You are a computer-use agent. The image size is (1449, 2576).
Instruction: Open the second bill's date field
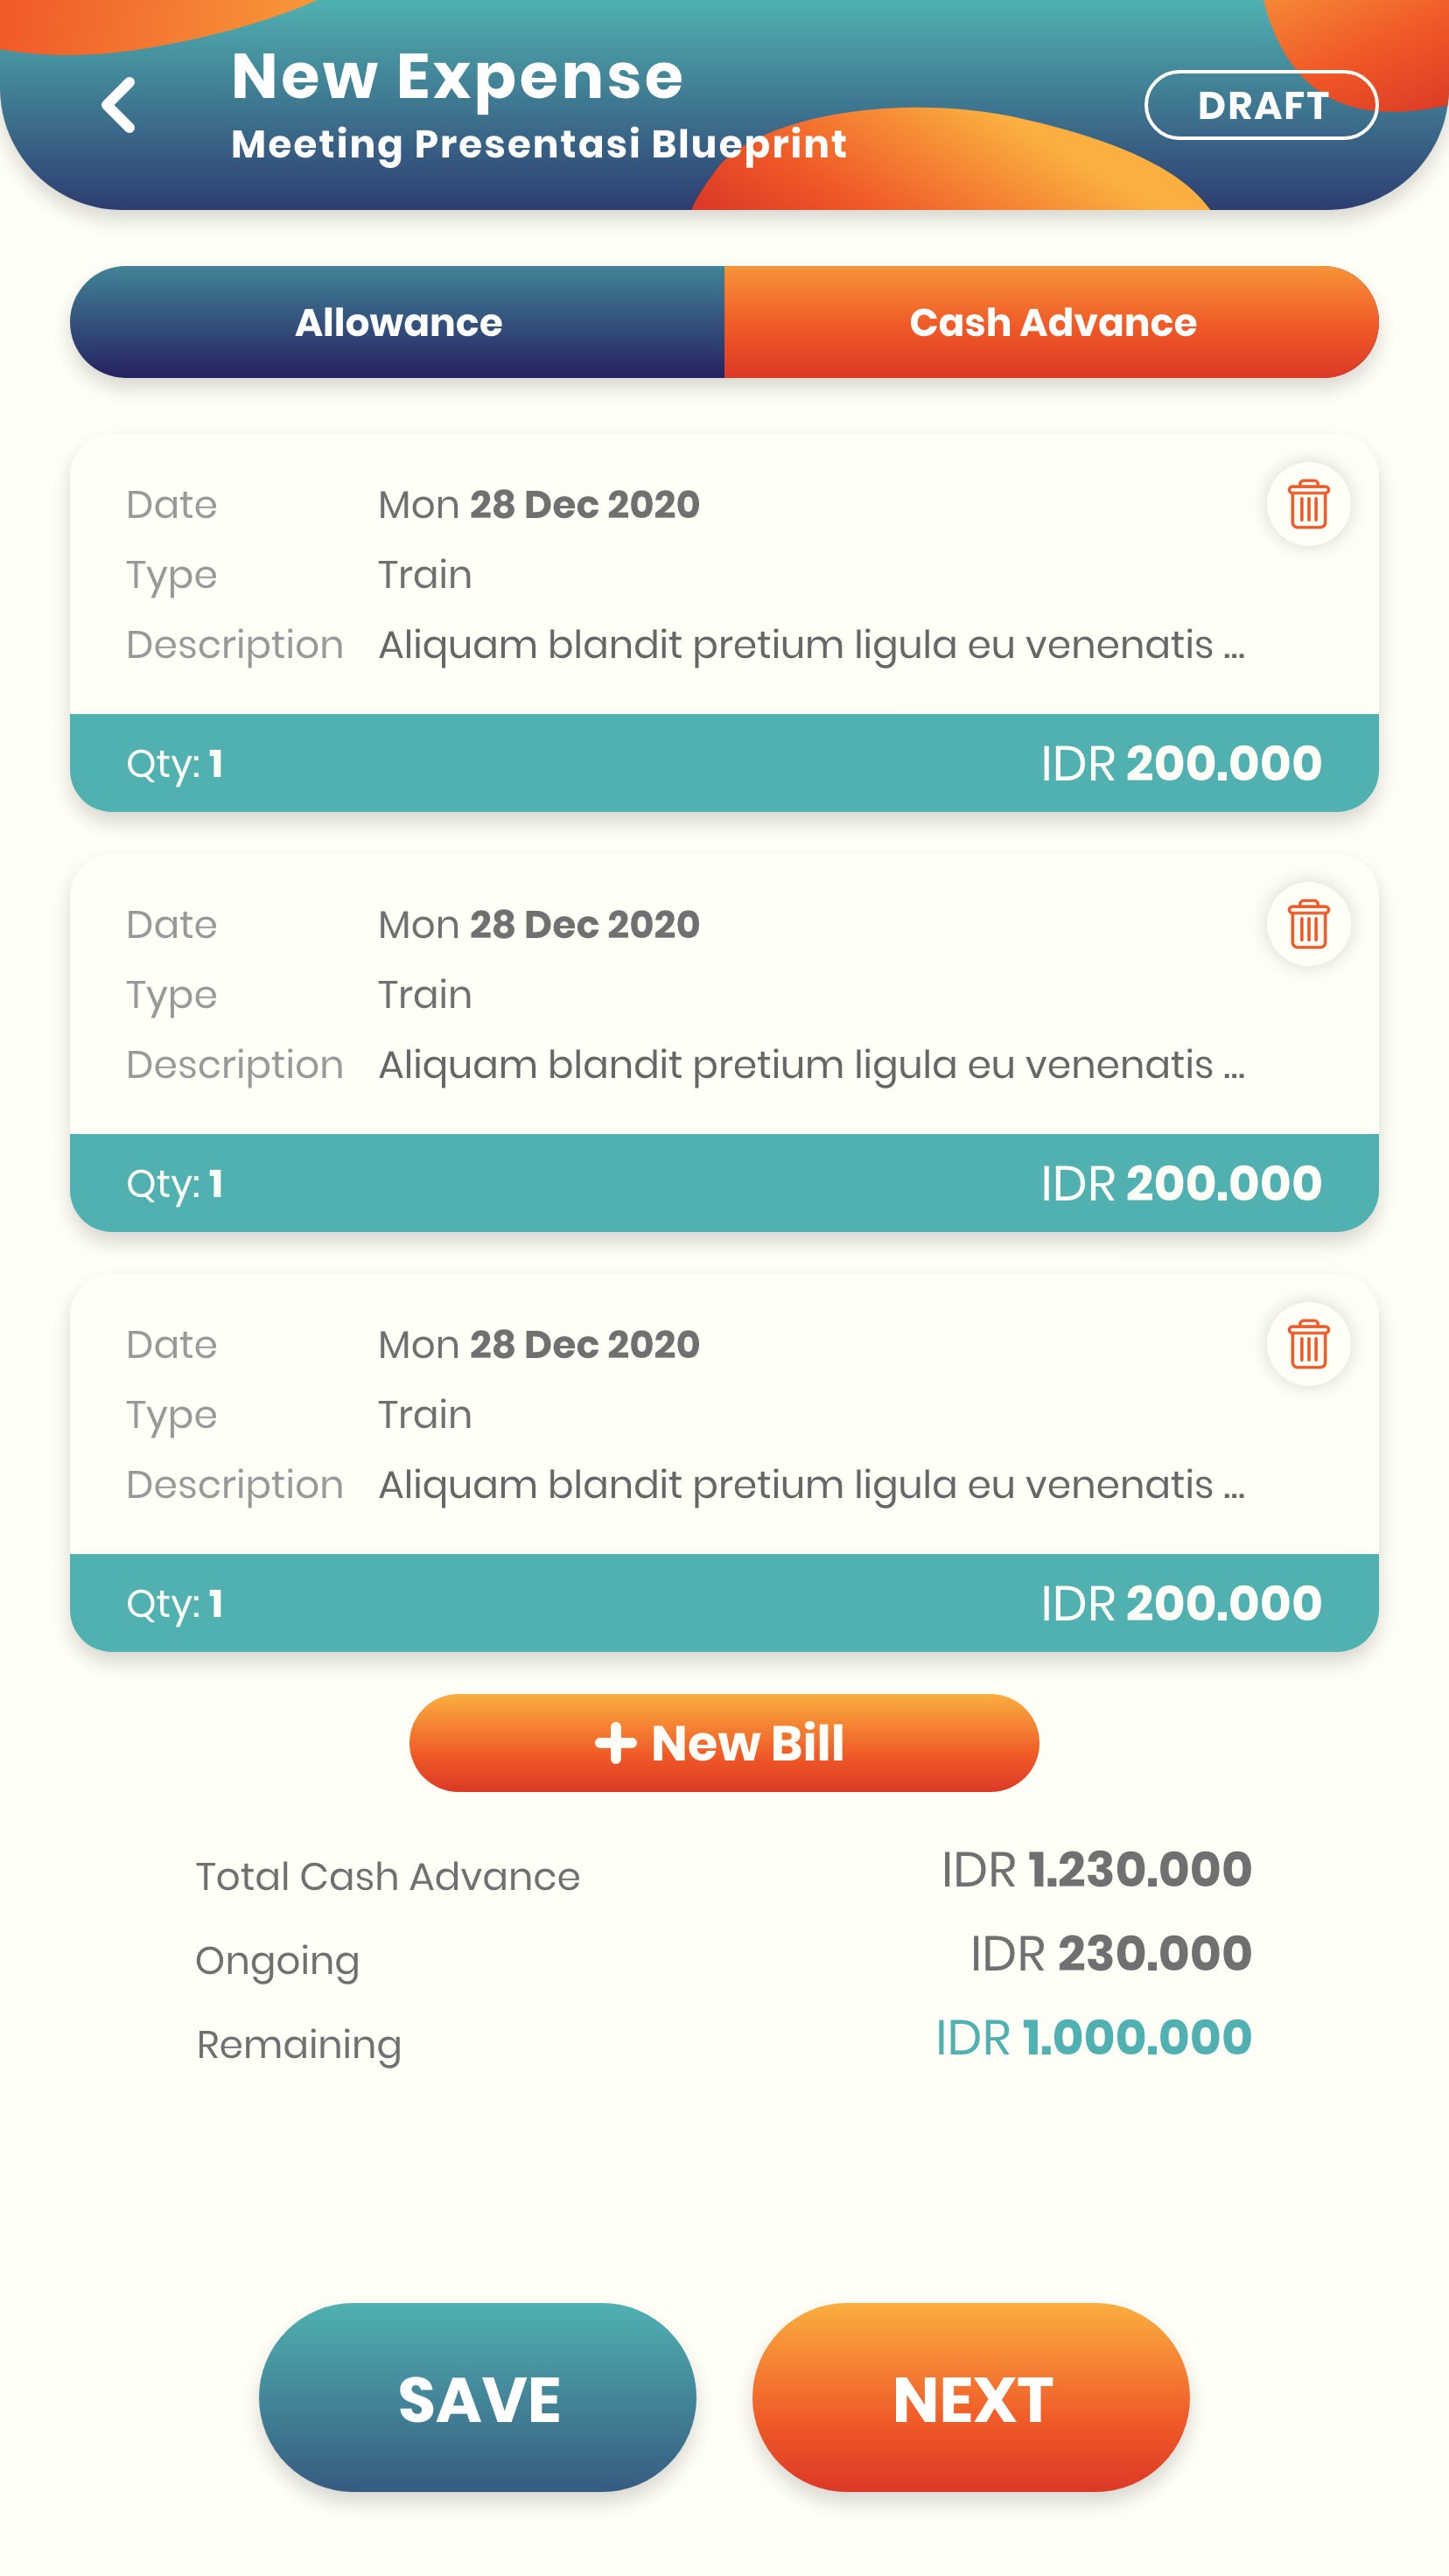click(539, 925)
